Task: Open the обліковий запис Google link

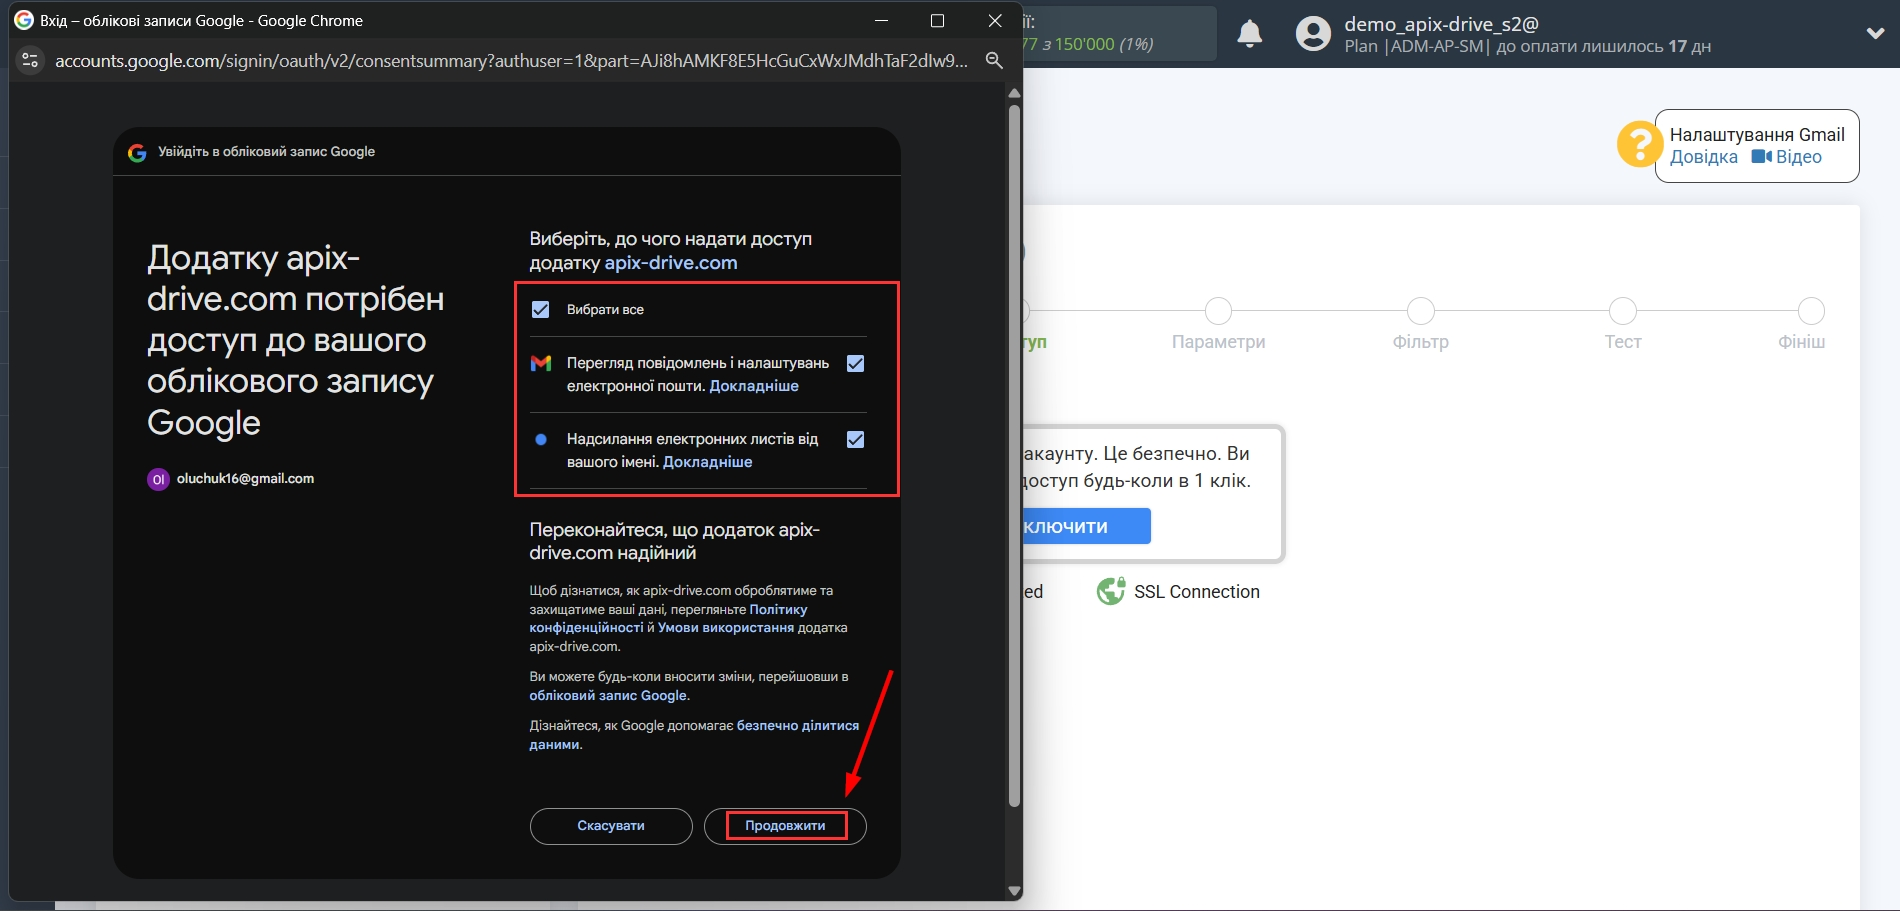Action: (608, 696)
